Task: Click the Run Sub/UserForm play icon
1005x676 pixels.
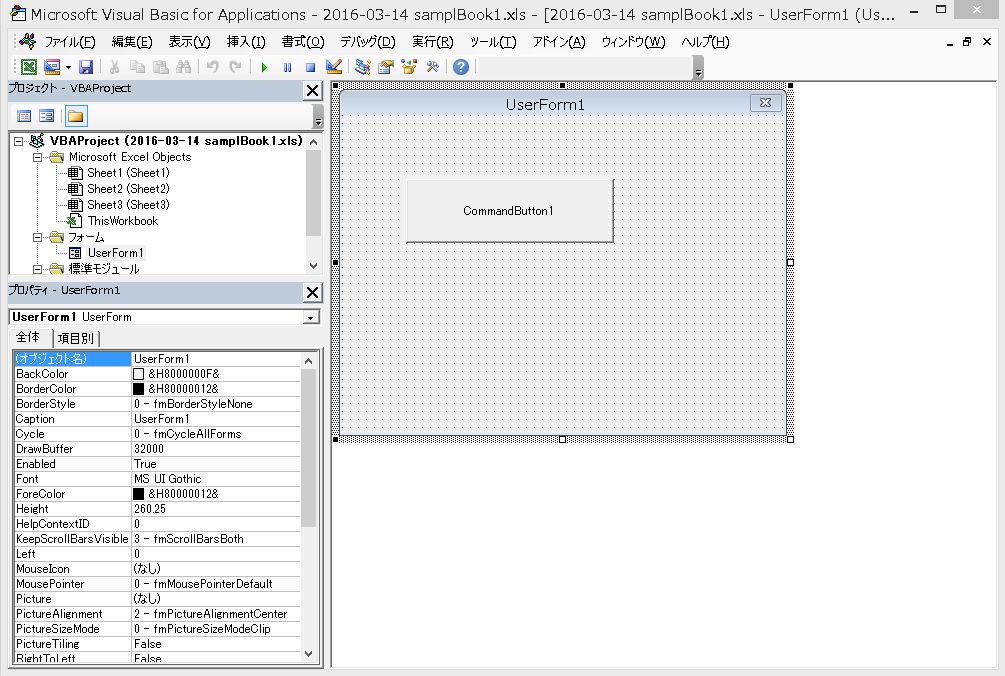Action: [264, 67]
